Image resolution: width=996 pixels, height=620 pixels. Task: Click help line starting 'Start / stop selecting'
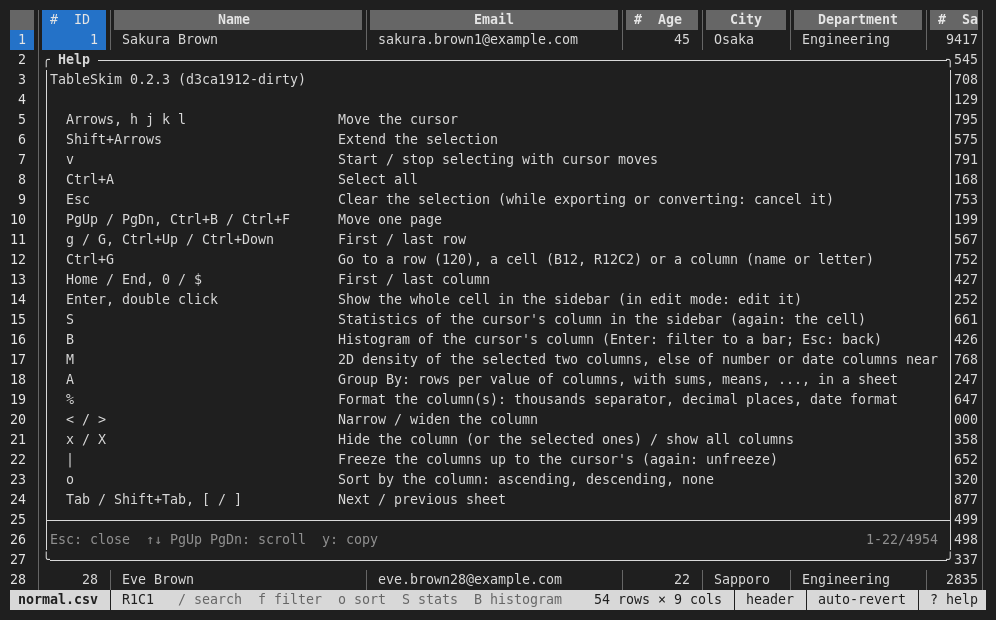coord(497,159)
